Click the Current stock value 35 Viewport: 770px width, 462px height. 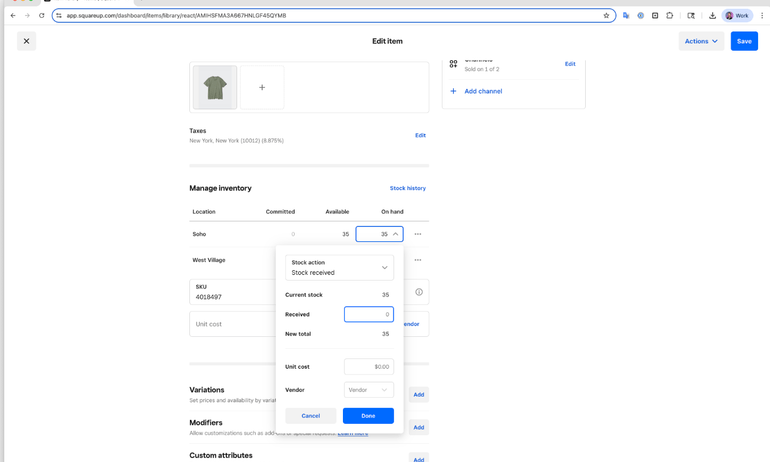385,295
